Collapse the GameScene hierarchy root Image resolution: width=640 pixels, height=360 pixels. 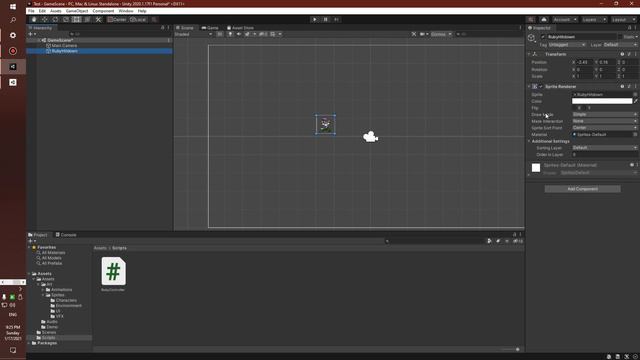[x=40, y=40]
